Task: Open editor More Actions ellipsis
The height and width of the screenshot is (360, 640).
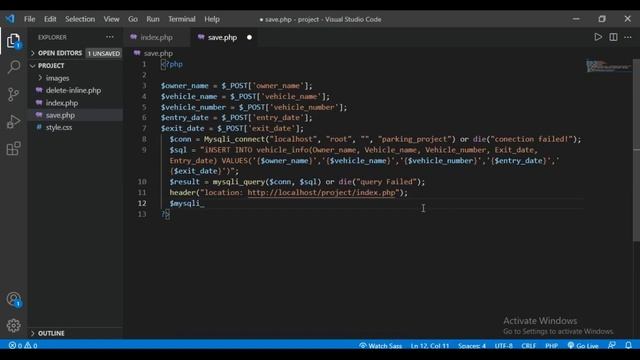Action: [x=628, y=37]
